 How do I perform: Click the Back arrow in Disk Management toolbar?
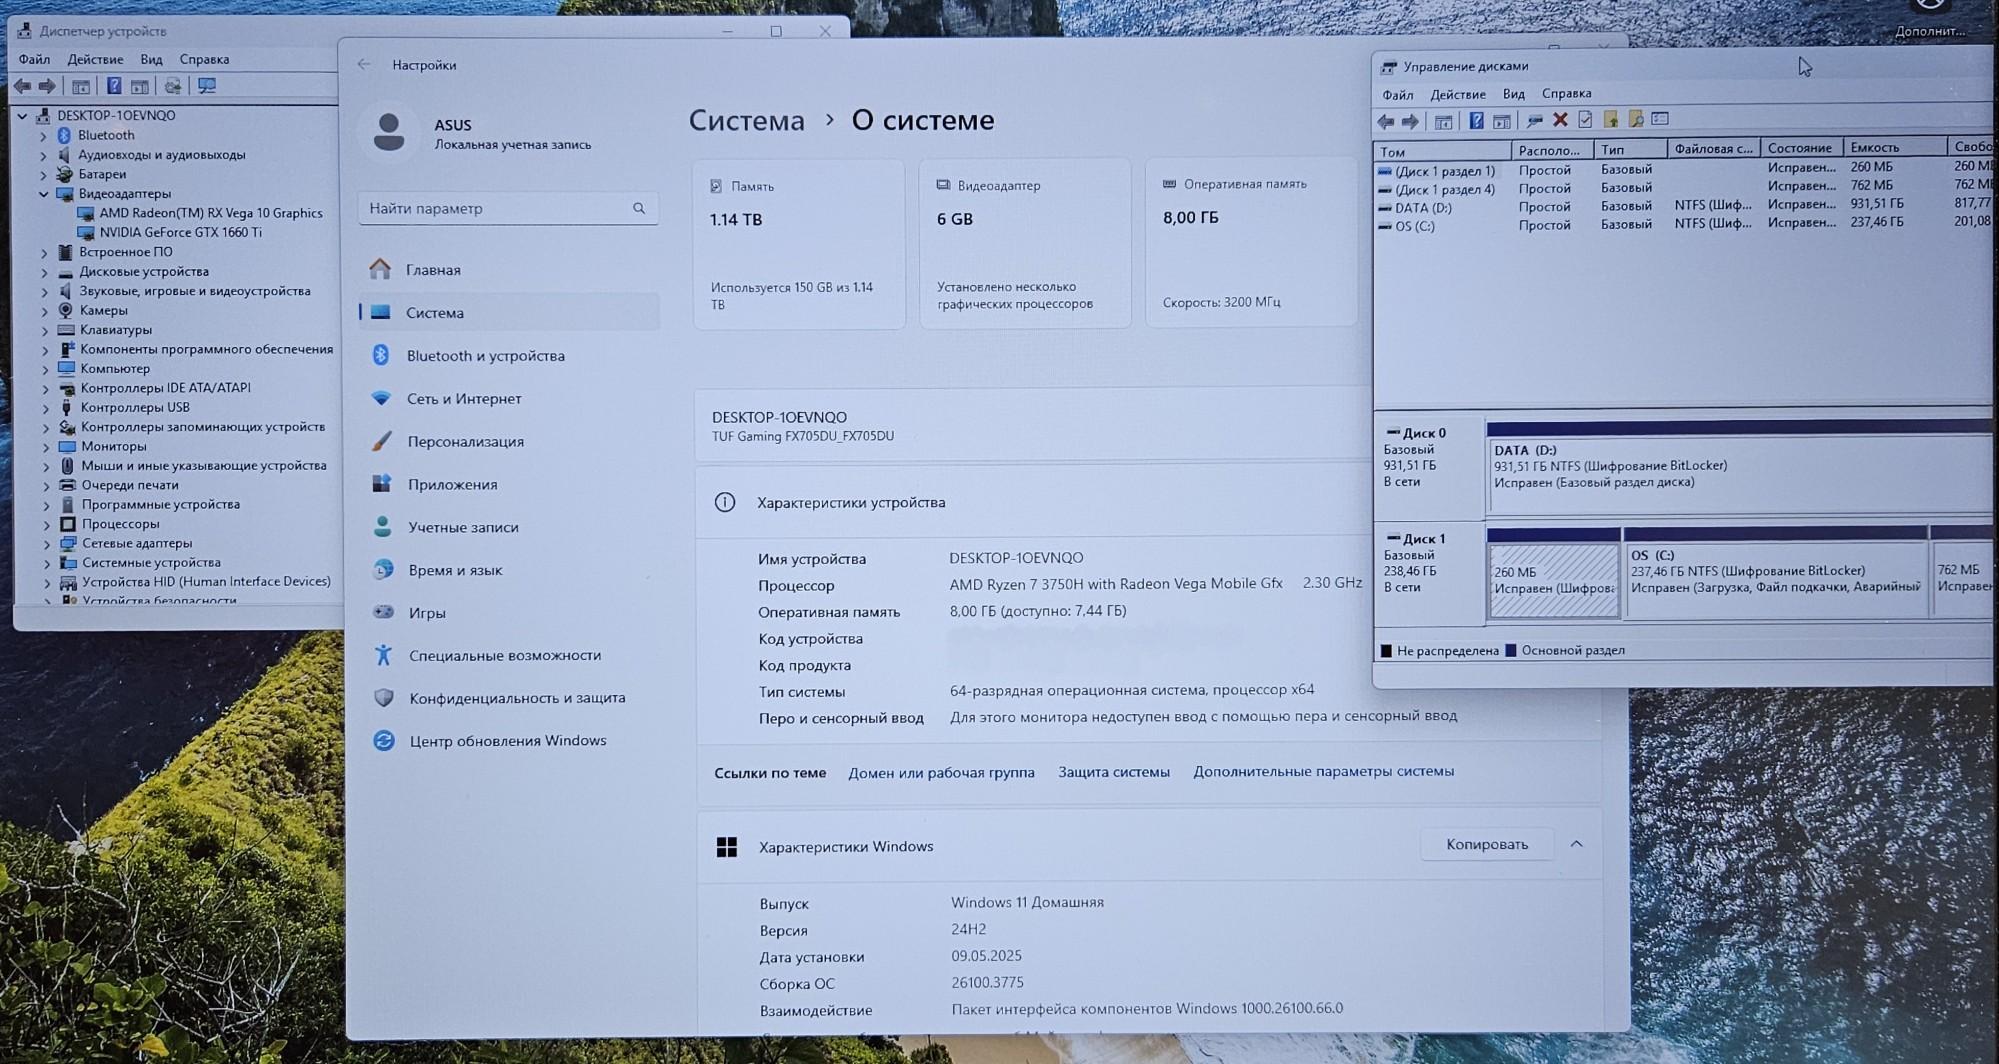pos(1386,121)
